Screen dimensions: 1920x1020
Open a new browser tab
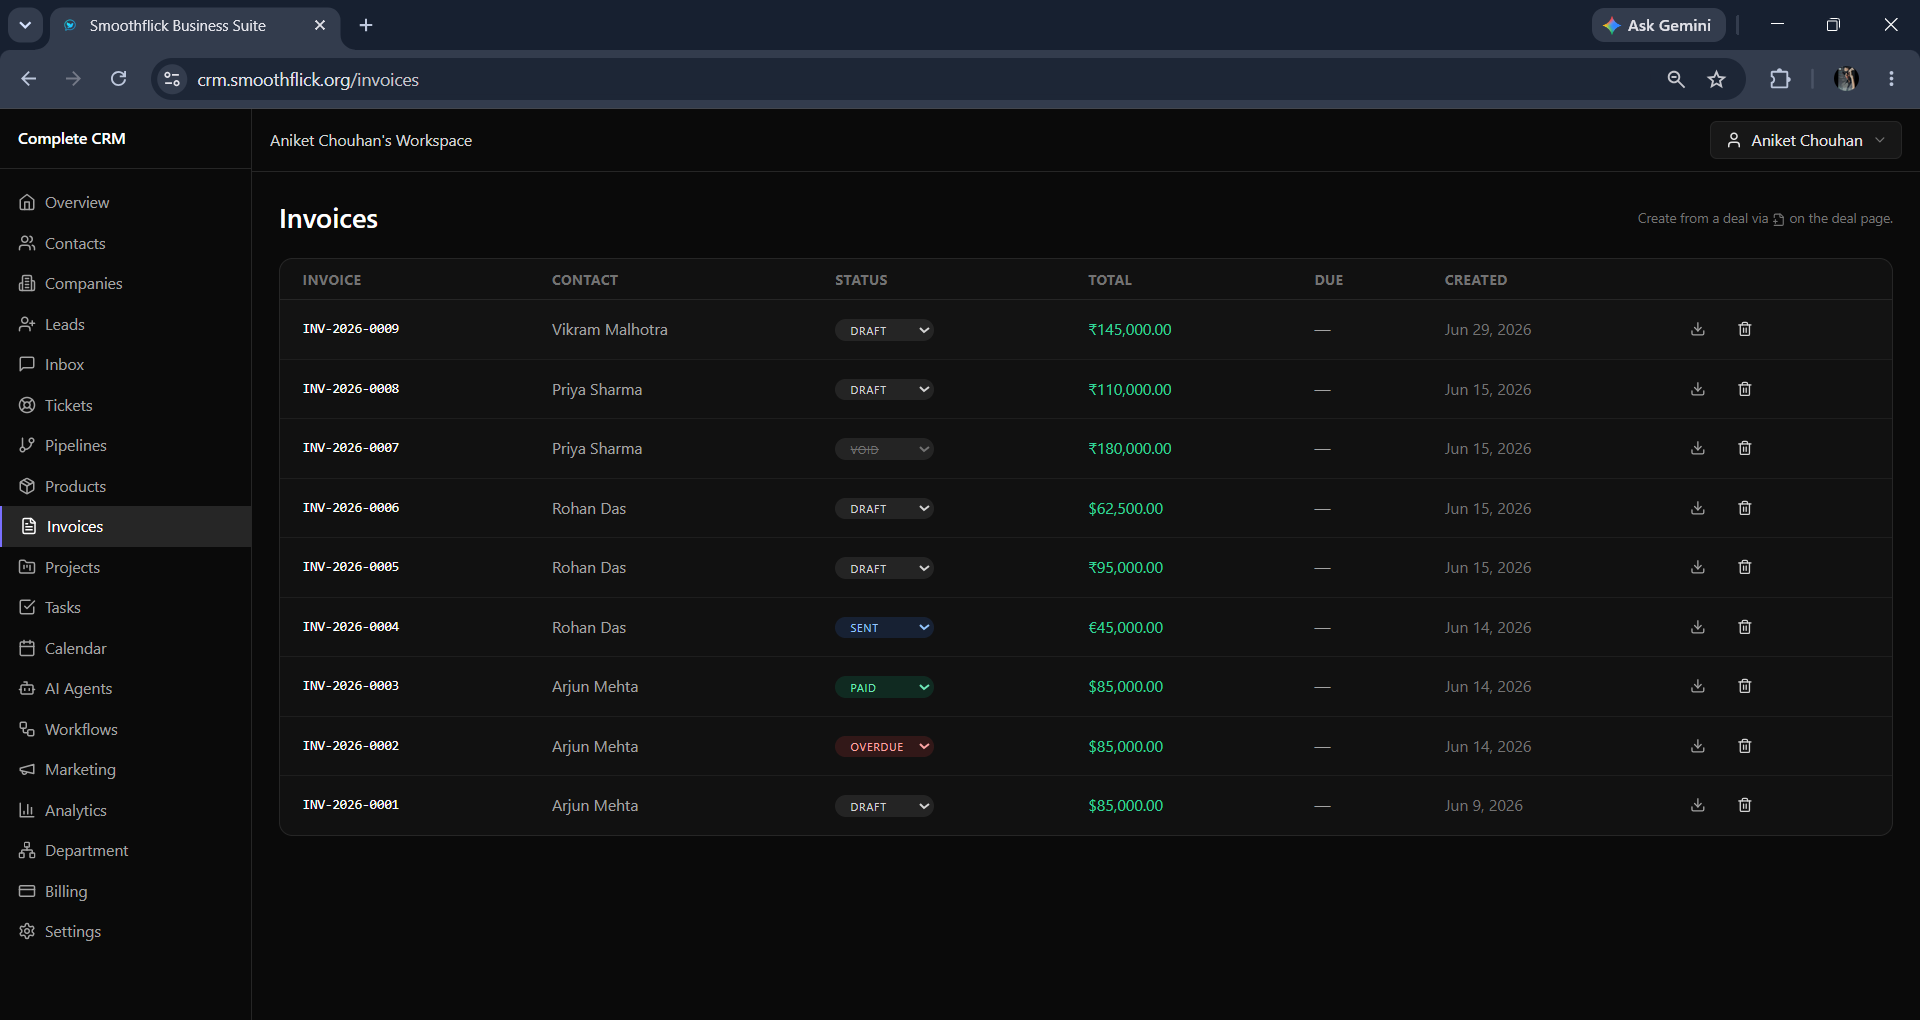(366, 25)
